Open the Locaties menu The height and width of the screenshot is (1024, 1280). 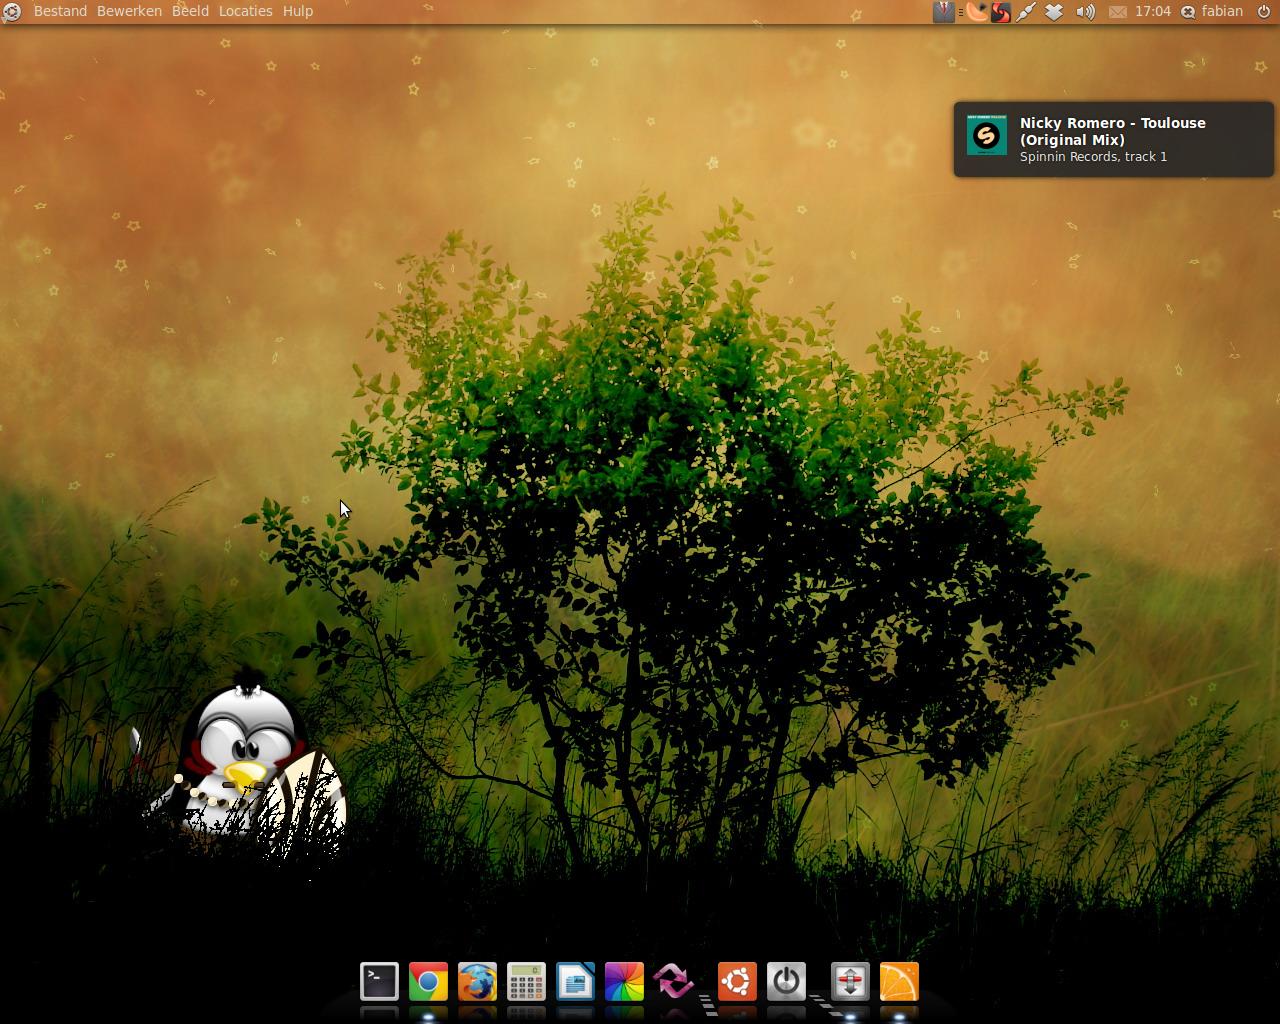coord(245,11)
